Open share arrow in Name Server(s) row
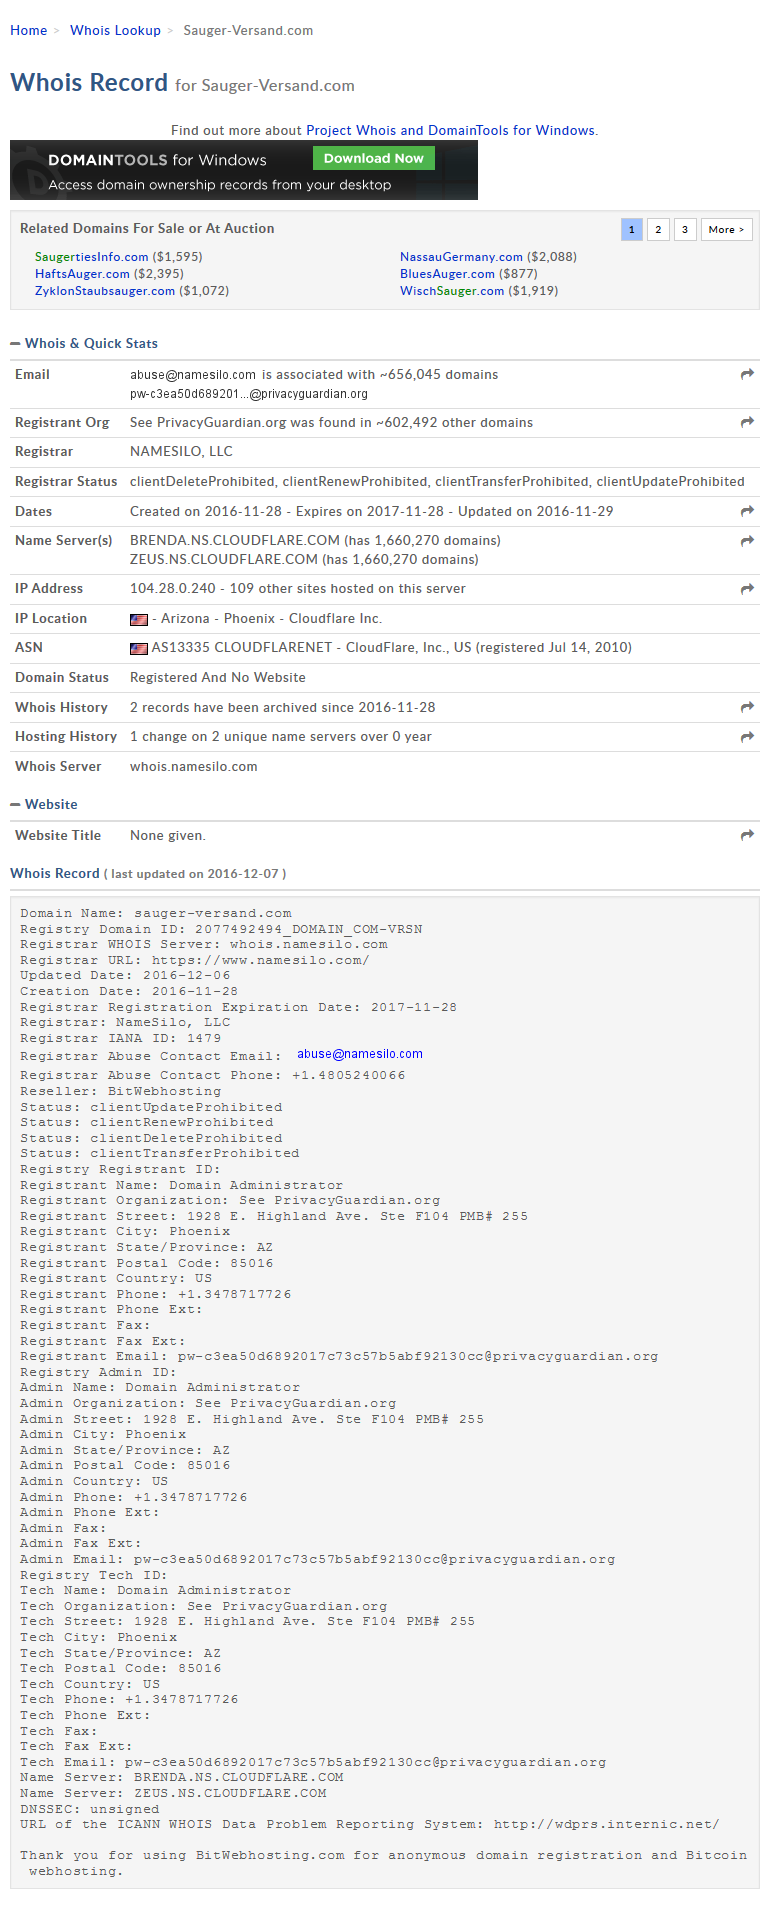 [747, 541]
